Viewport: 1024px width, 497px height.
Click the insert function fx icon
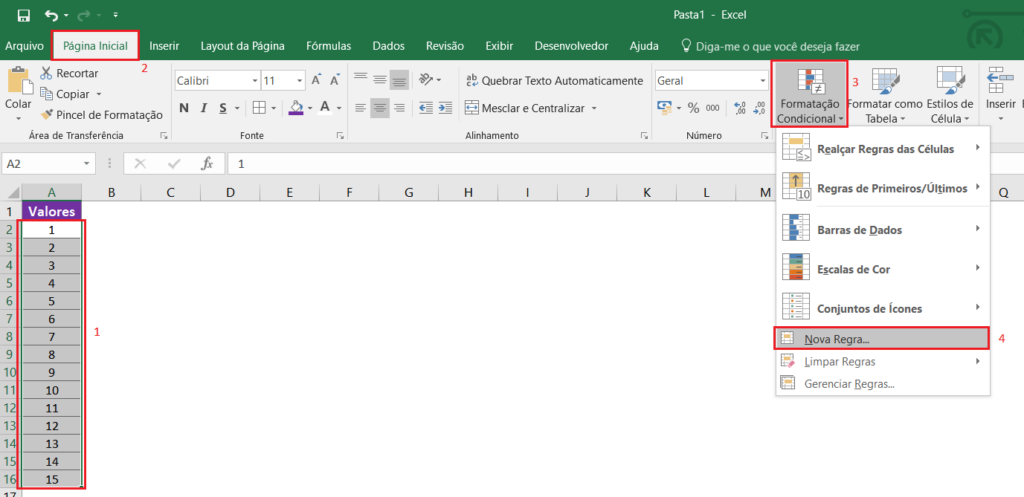pos(207,163)
